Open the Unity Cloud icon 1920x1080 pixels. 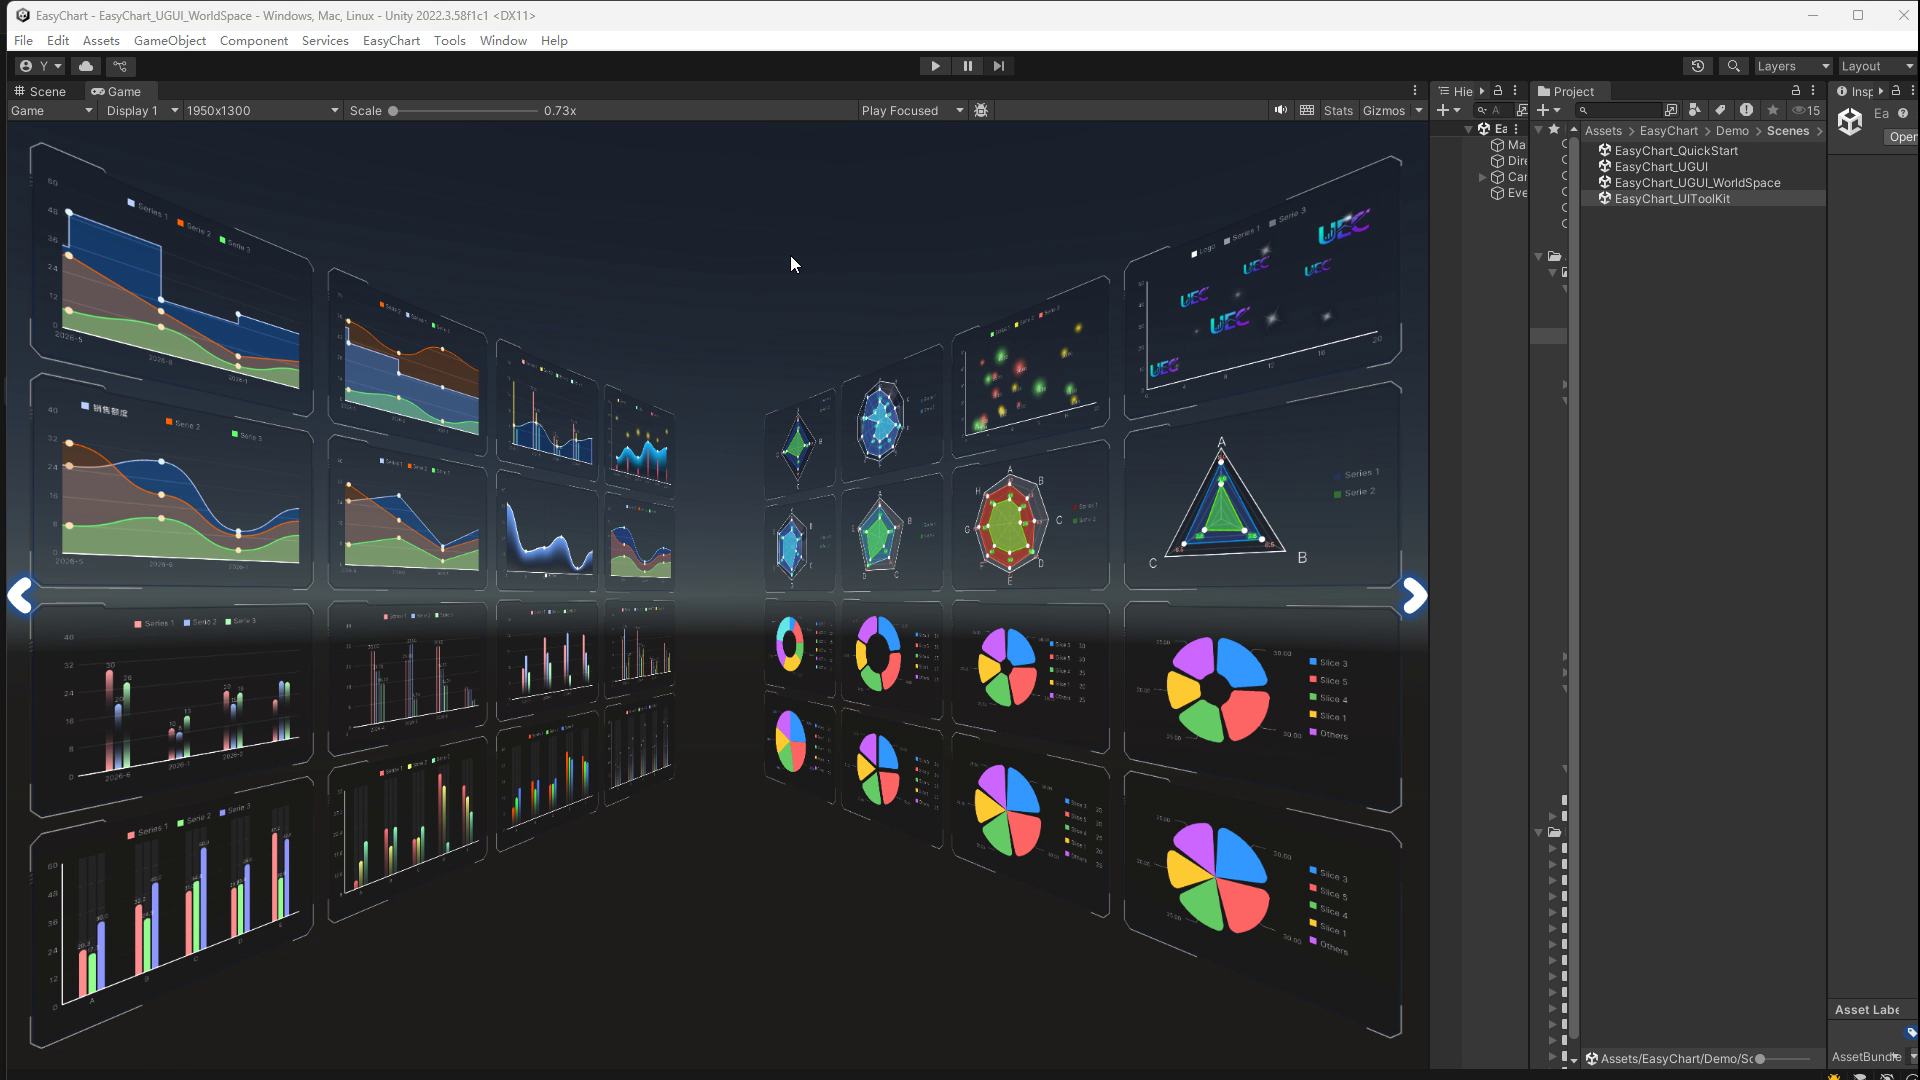pyautogui.click(x=86, y=66)
